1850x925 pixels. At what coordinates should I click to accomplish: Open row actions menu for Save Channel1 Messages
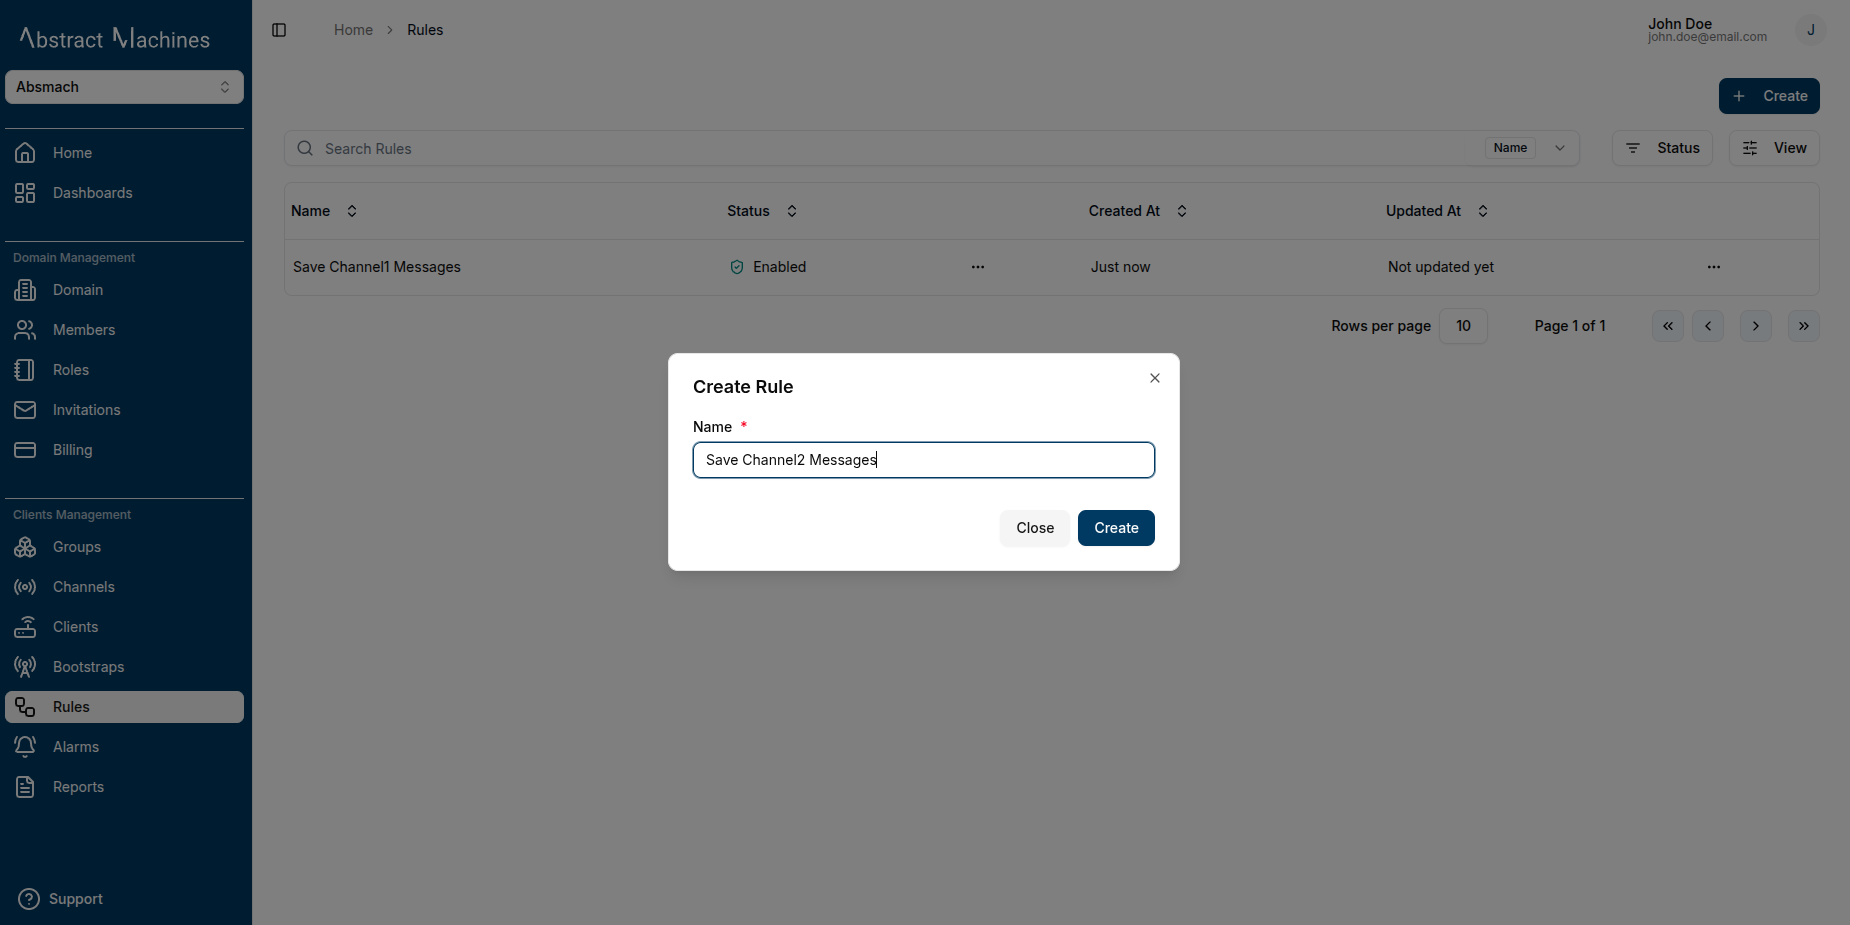(x=1714, y=267)
